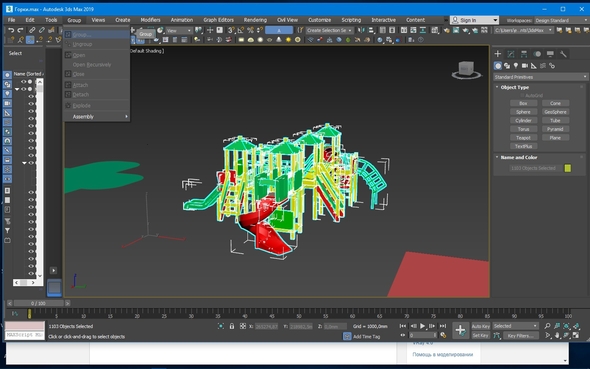Click the Teapot primitive button
The image size is (590, 369).
click(523, 138)
